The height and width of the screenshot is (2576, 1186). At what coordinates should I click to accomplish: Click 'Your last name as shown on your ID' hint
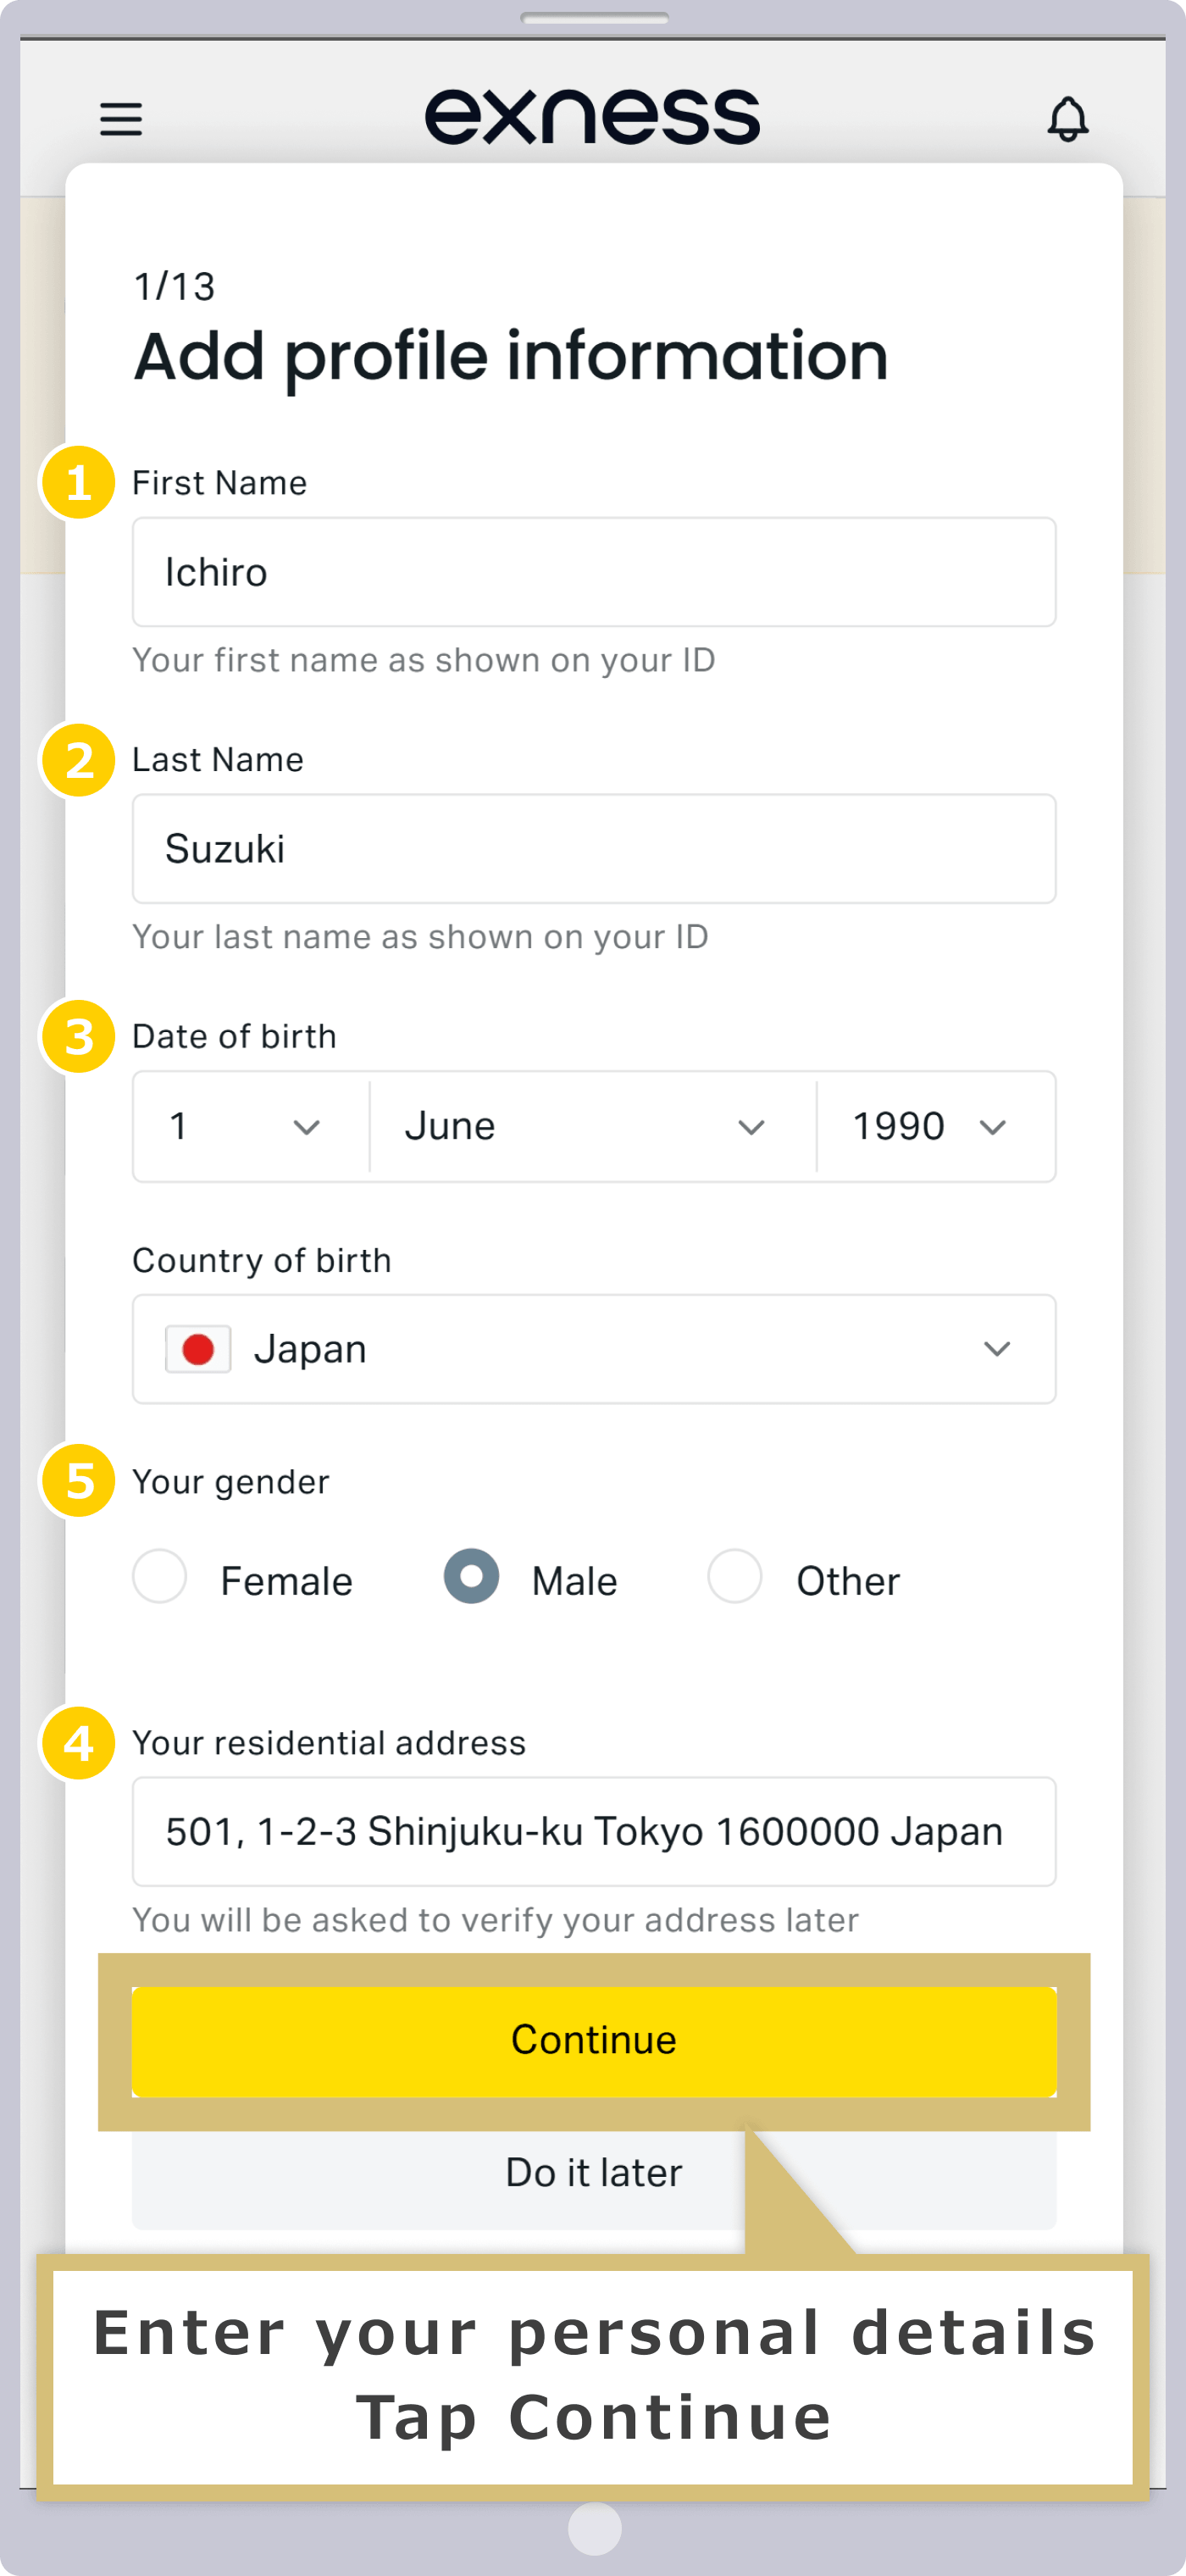(x=420, y=937)
